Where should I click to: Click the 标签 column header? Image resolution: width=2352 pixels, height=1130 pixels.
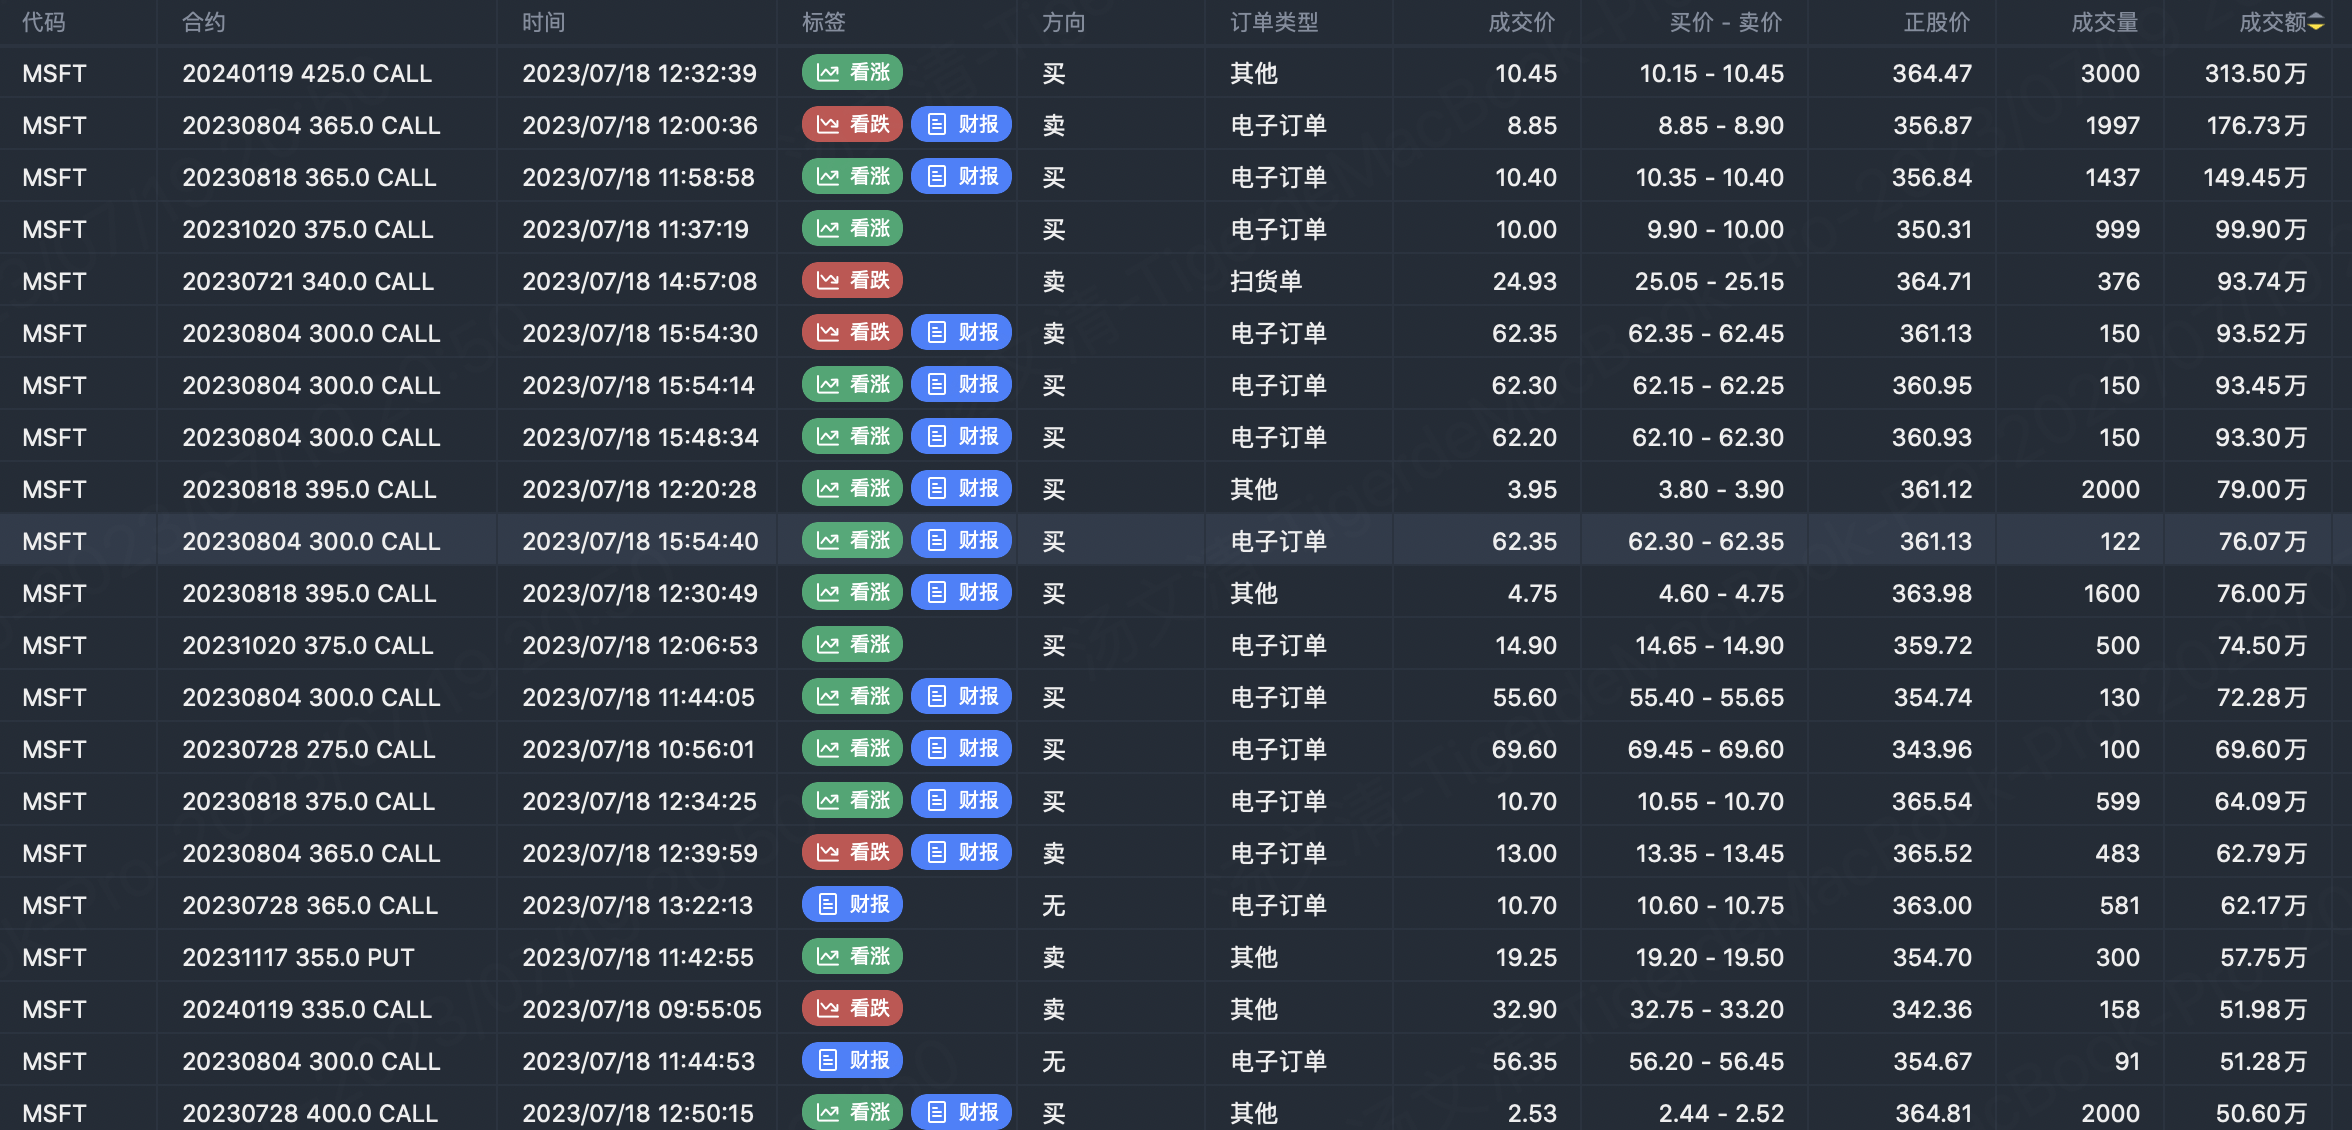pyautogui.click(x=823, y=22)
